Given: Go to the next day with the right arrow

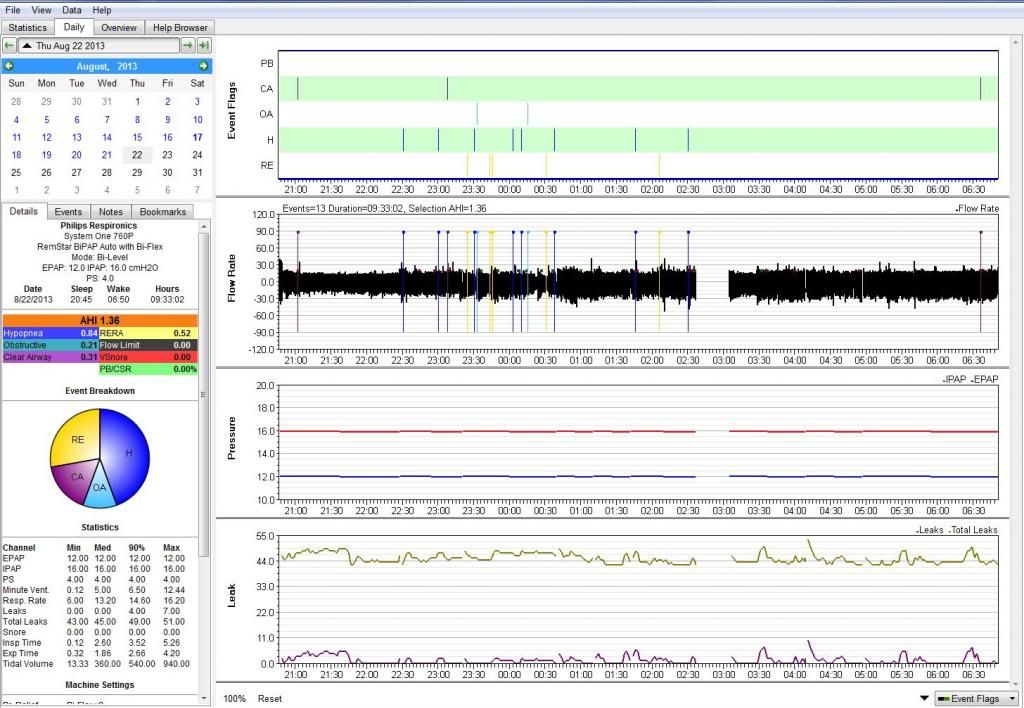Looking at the screenshot, I should (x=187, y=46).
